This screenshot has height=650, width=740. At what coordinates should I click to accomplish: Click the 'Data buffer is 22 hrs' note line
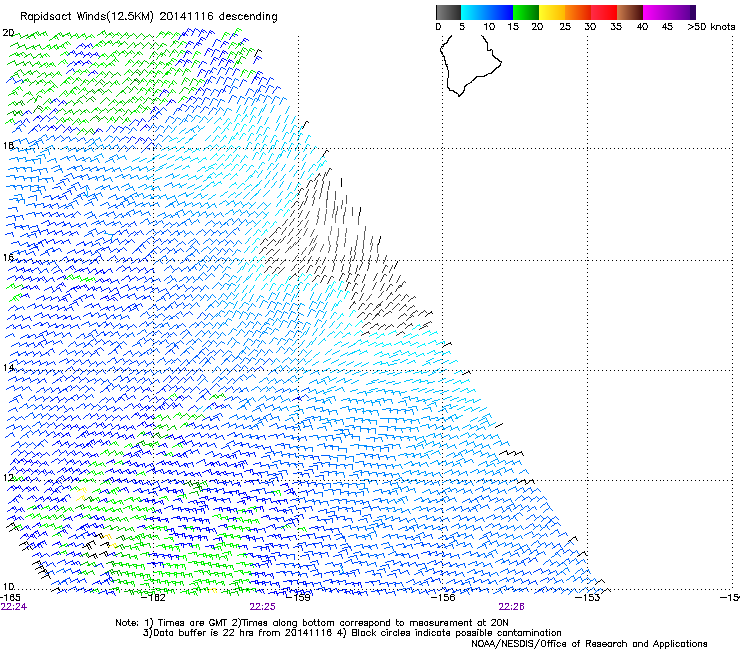[352, 633]
